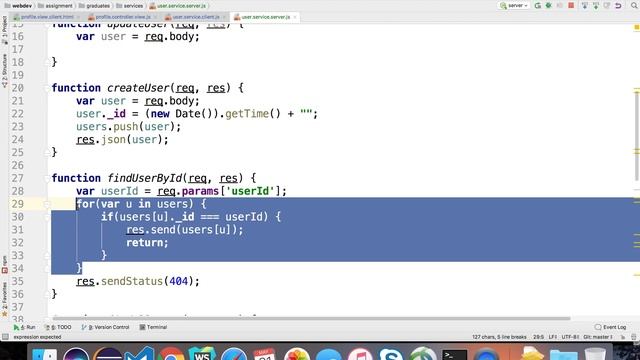Click the tool windows toggle icon in status bar
Image resolution: width=640 pixels, height=360 pixels.
tap(5, 337)
